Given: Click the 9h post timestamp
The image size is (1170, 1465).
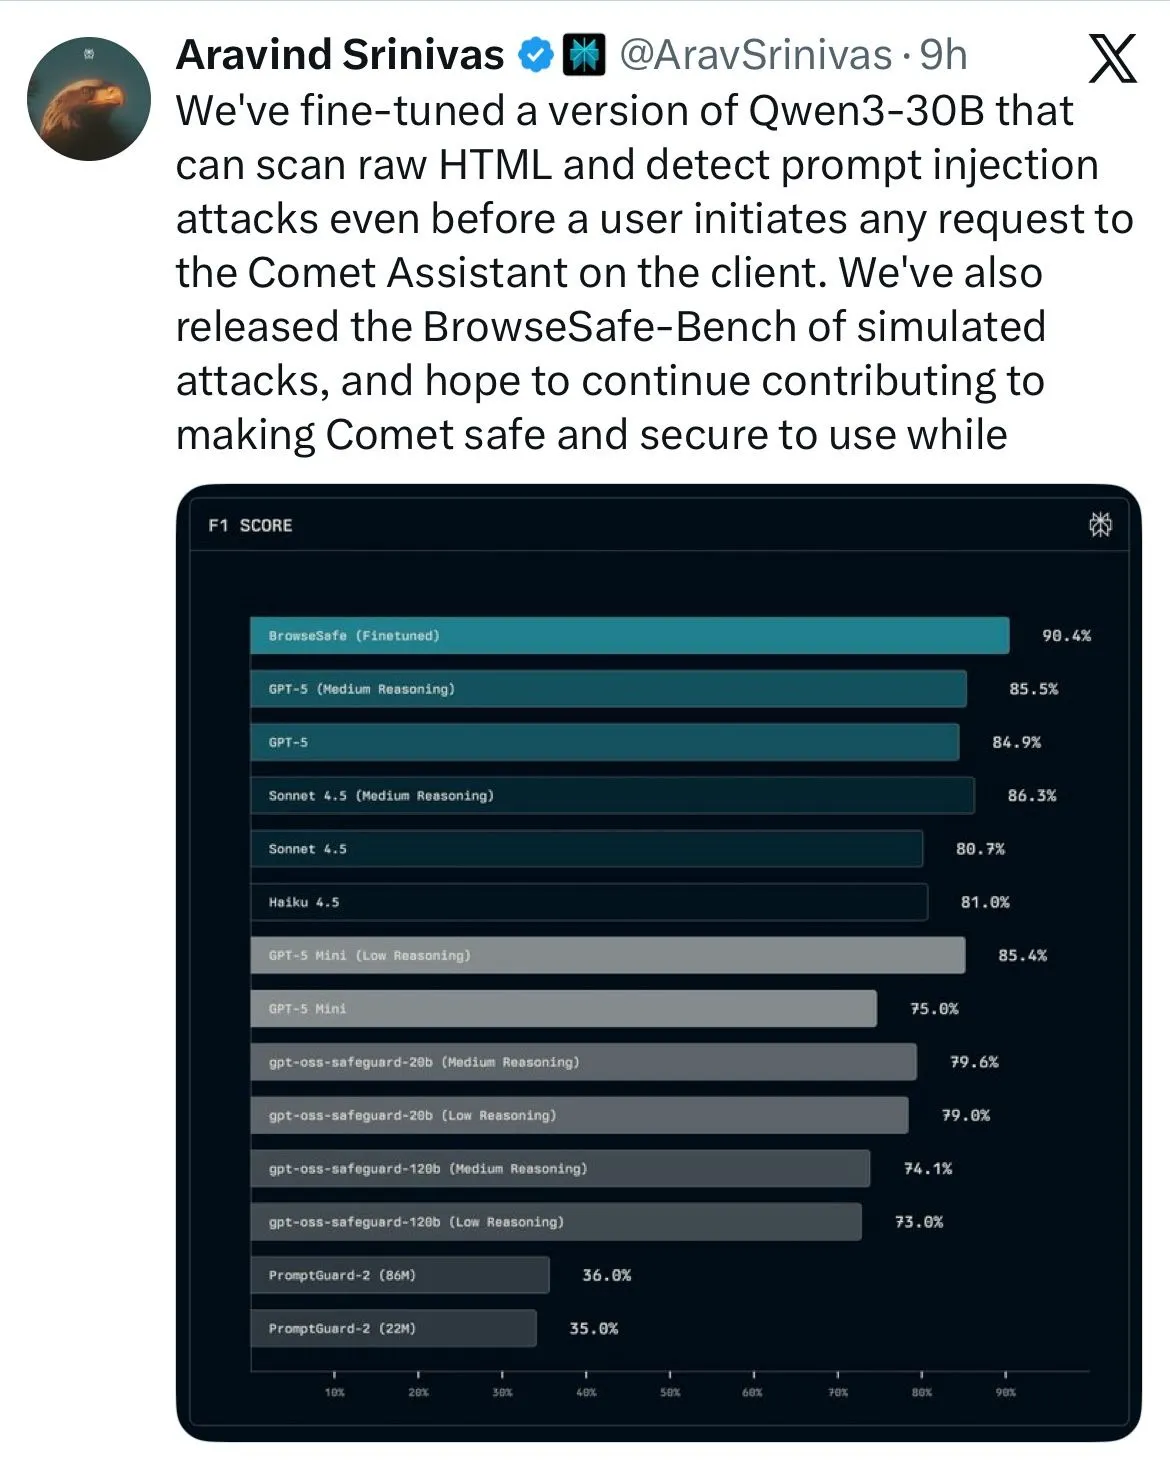Looking at the screenshot, I should click(943, 55).
